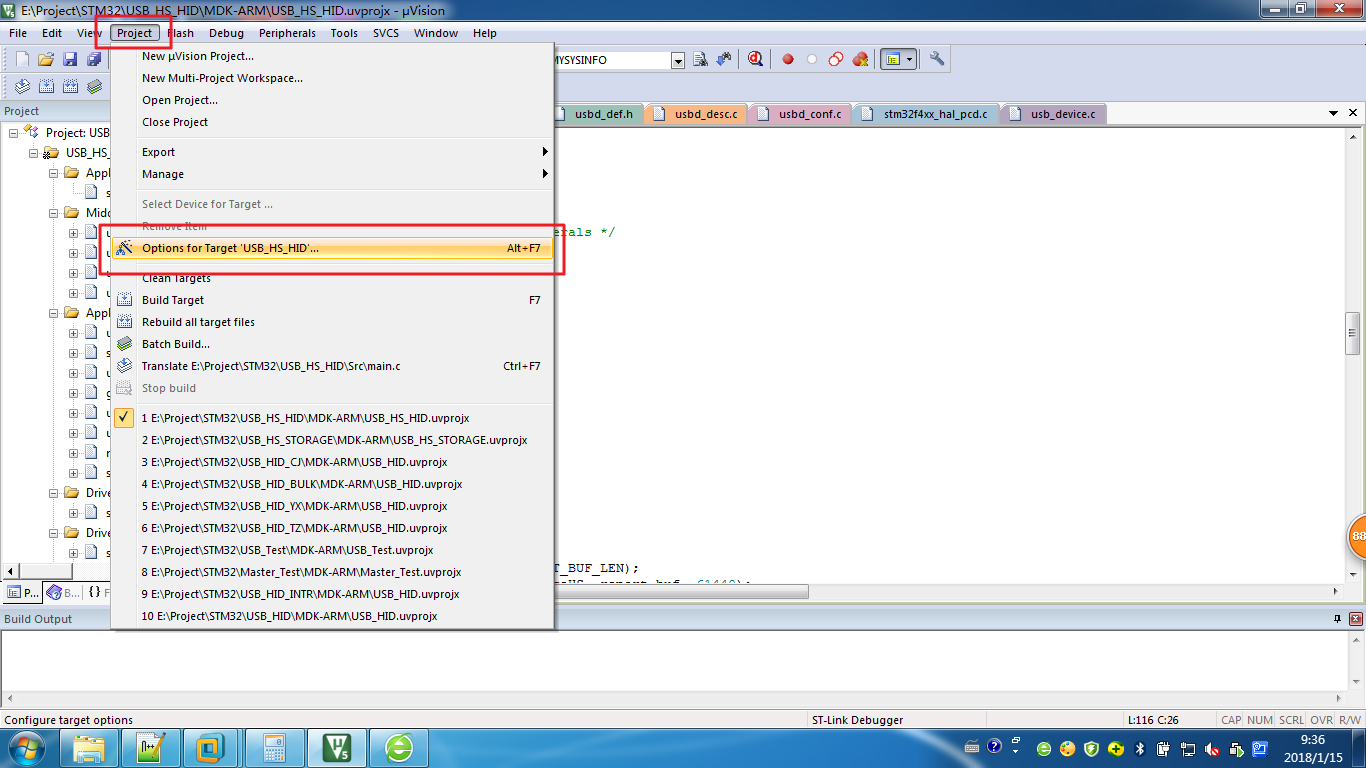Click the kill all breakpoints icon
This screenshot has width=1366, height=768.
pos(860,60)
